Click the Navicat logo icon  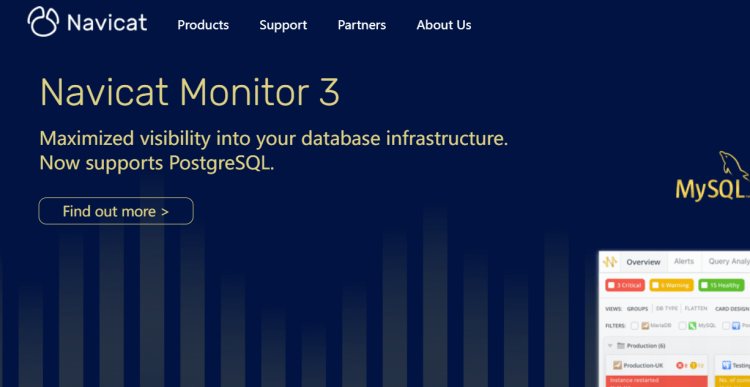pyautogui.click(x=43, y=22)
